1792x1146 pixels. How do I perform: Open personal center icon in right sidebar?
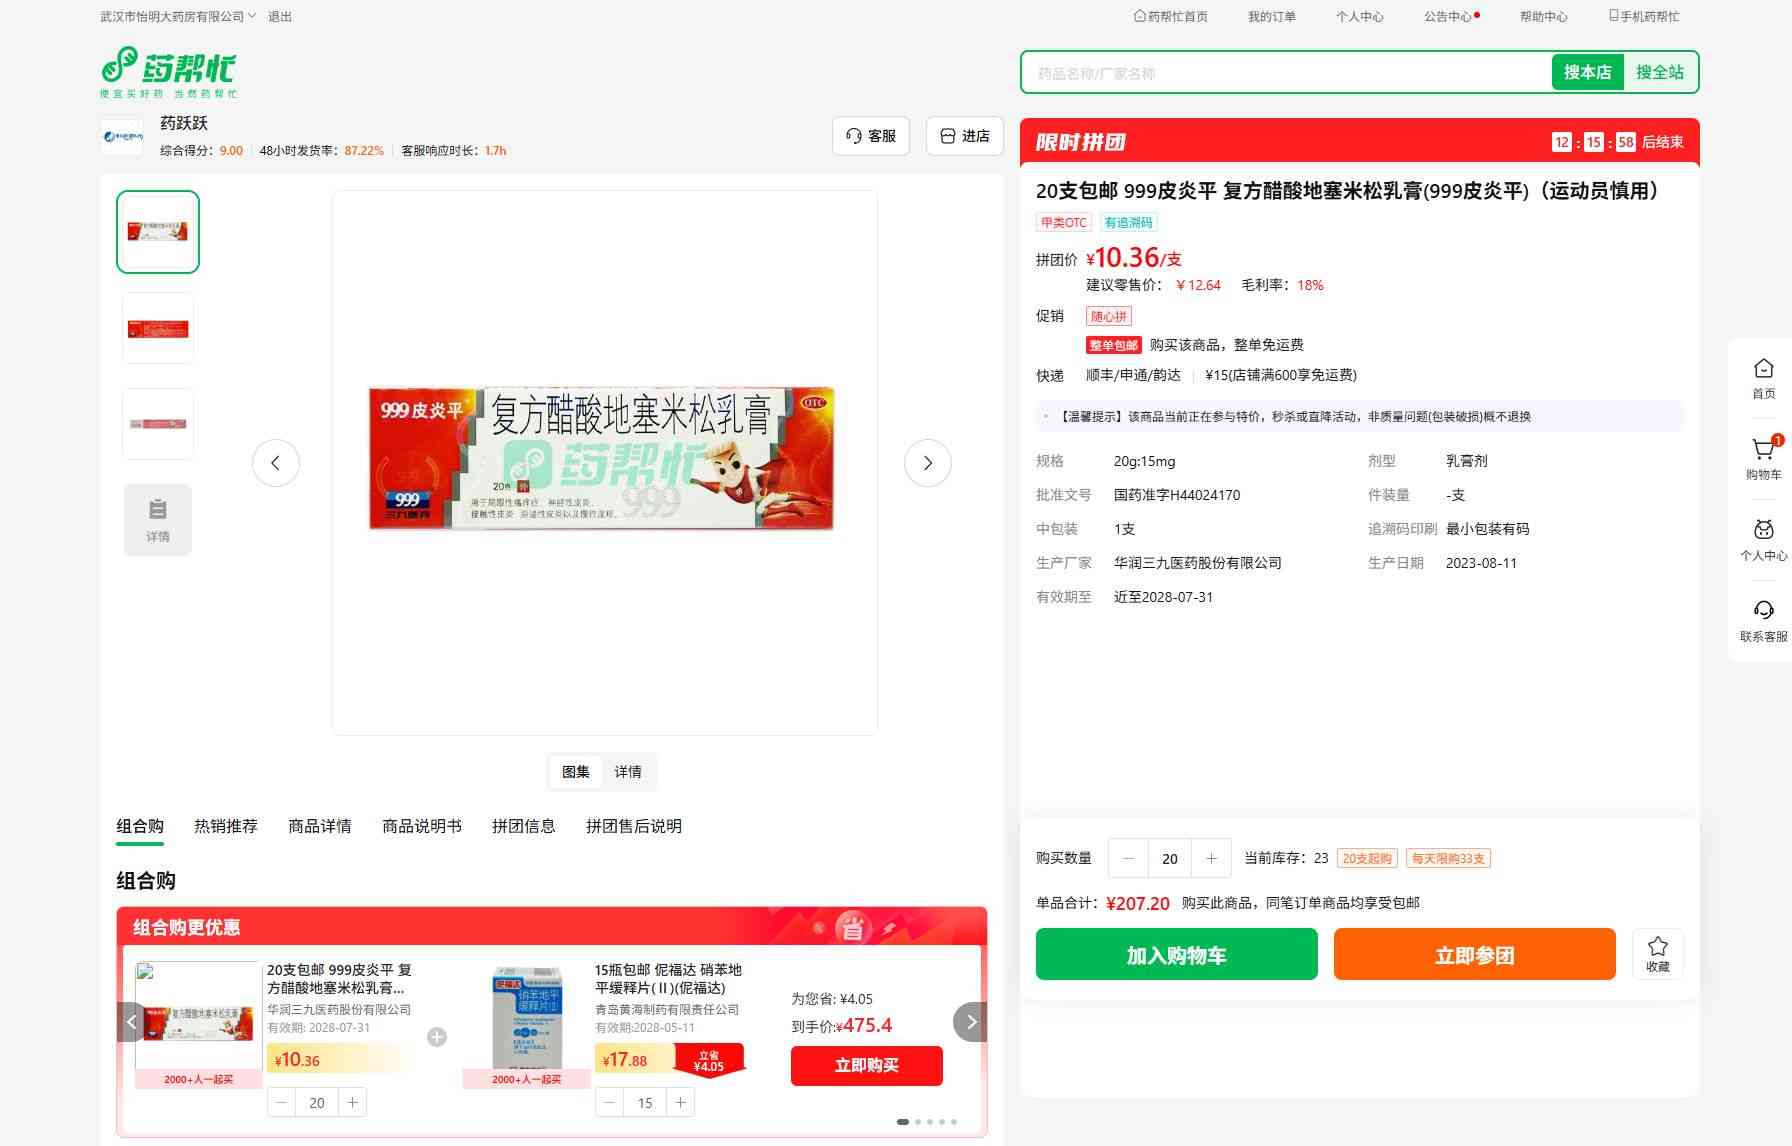[1763, 531]
